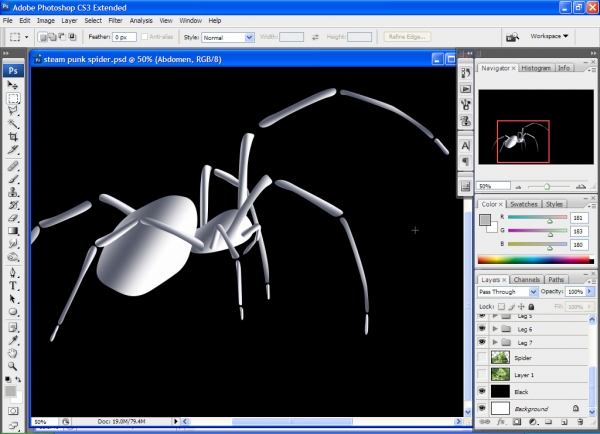600x434 pixels.
Task: Click the Delete layer trash icon
Action: [580, 422]
